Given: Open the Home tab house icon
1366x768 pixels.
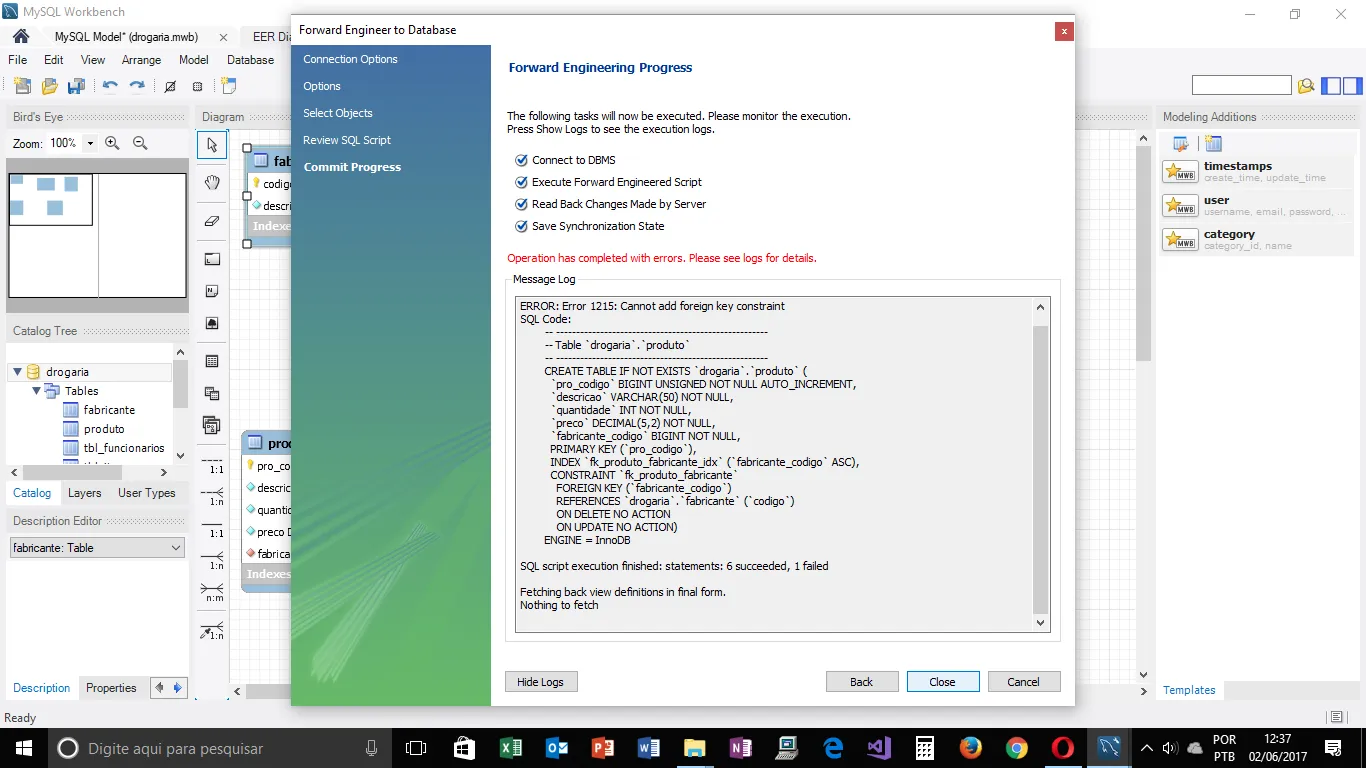Looking at the screenshot, I should (x=21, y=36).
